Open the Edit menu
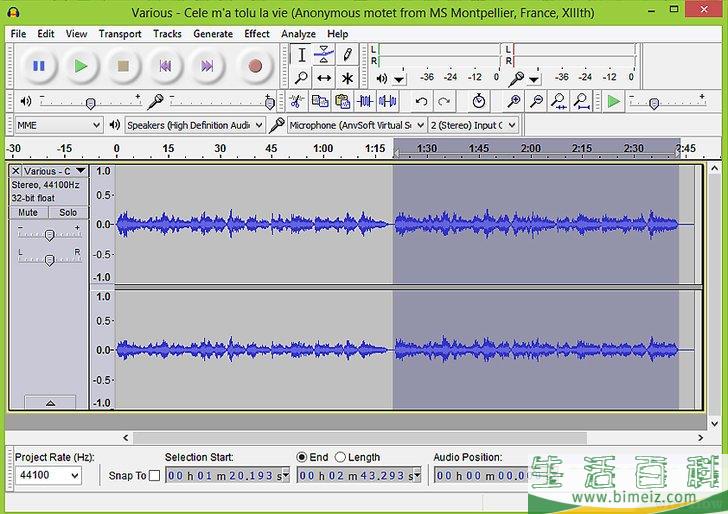Viewport: 728px width, 514px height. (x=46, y=34)
